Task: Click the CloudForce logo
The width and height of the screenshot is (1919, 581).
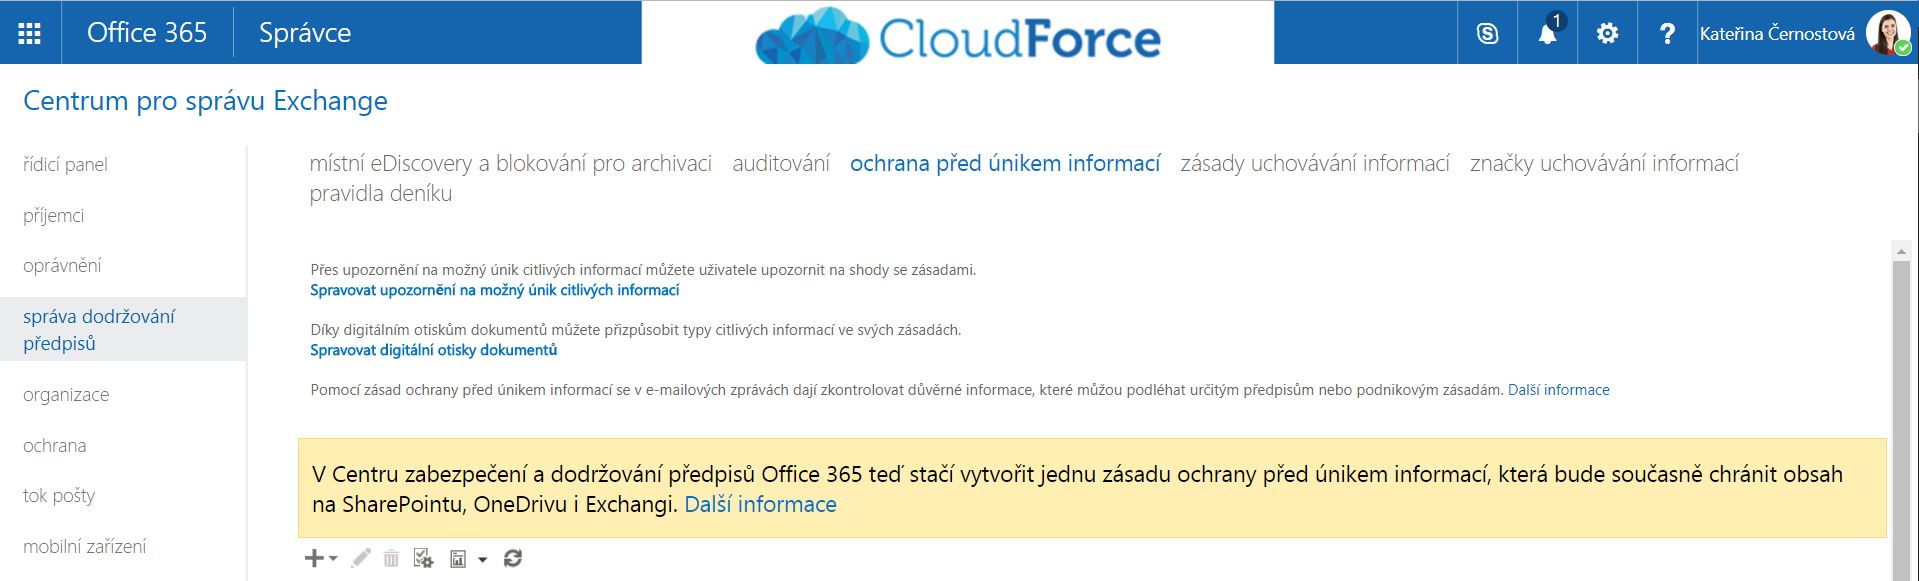Action: pos(958,36)
